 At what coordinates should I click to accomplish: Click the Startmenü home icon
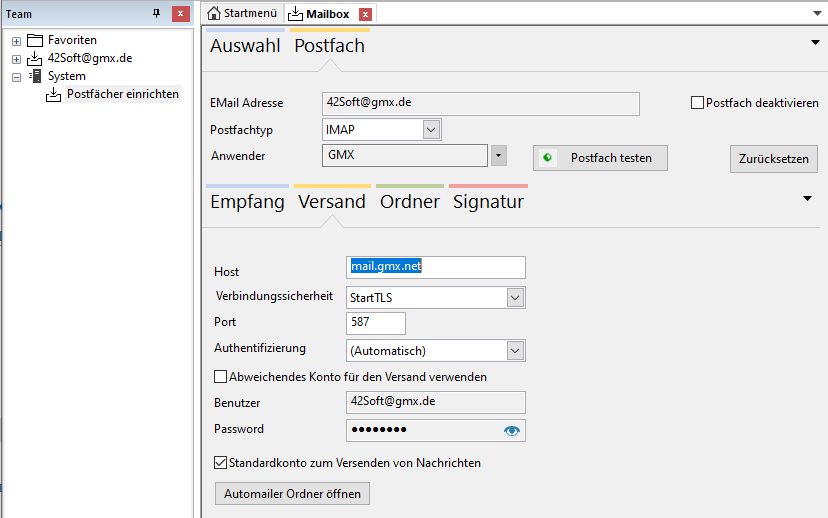tap(214, 13)
